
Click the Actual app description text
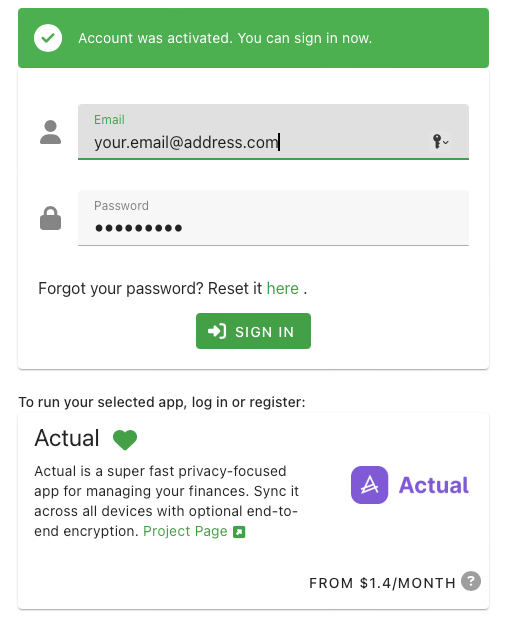click(167, 501)
